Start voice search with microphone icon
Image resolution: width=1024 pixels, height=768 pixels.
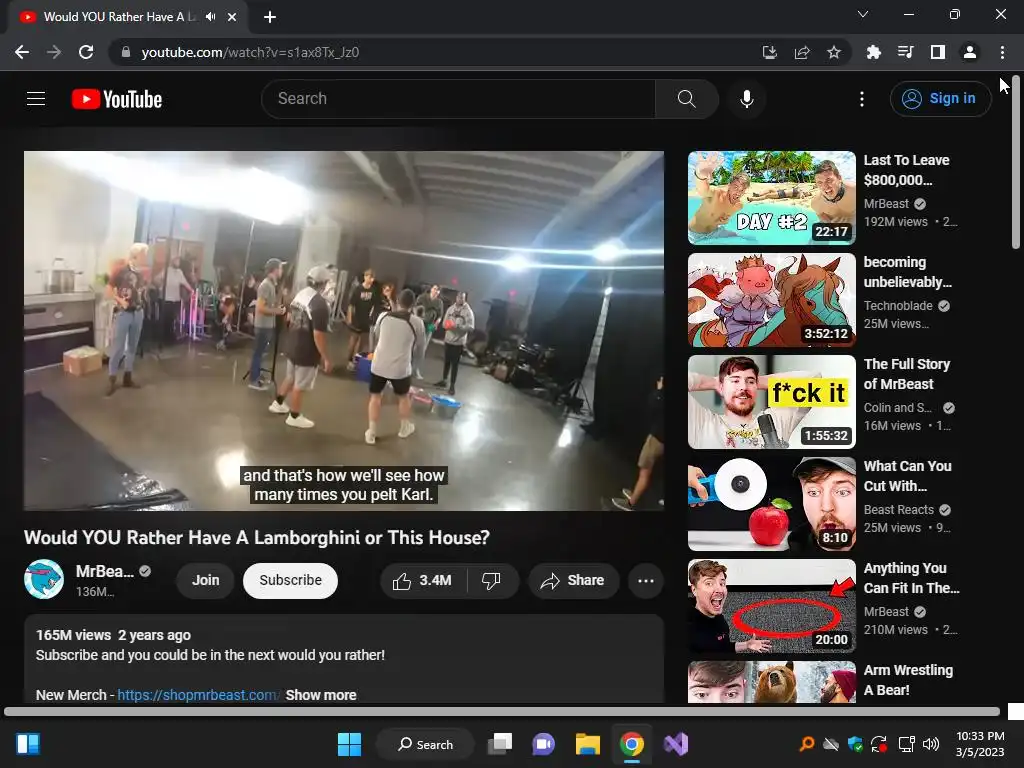pos(746,99)
